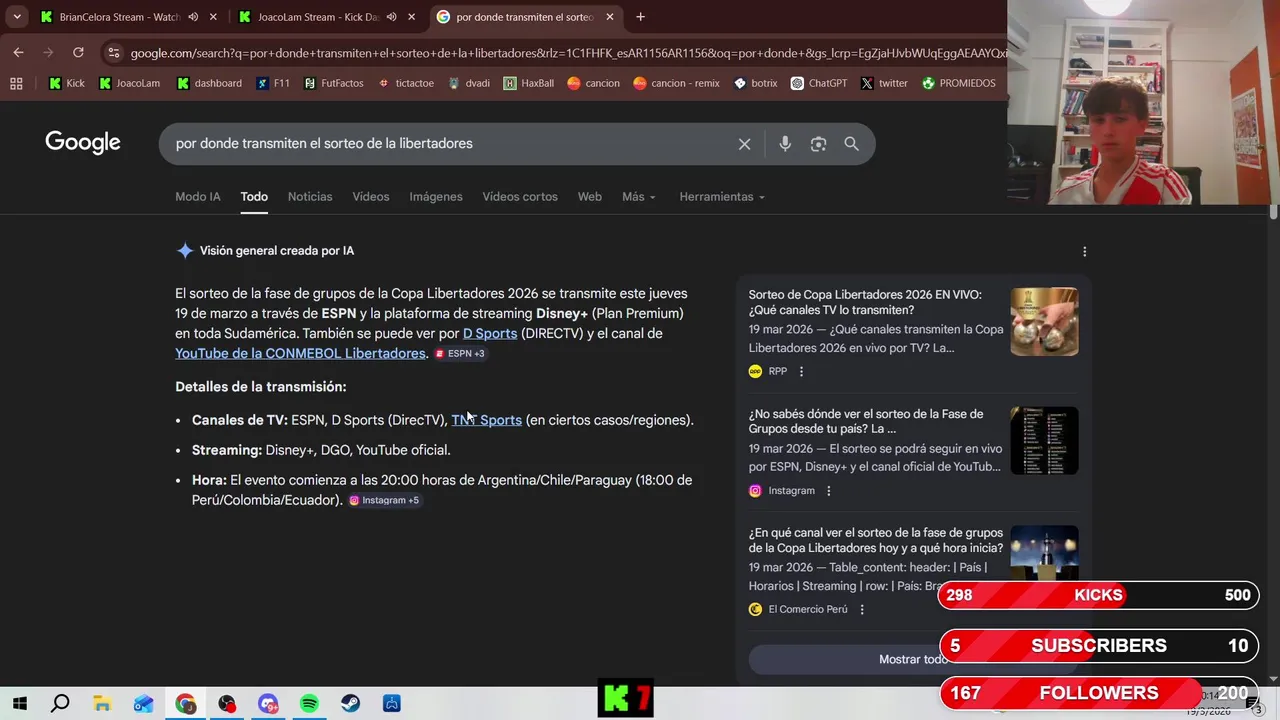Open botrix bookmark
The image size is (1280, 720).
(755, 83)
